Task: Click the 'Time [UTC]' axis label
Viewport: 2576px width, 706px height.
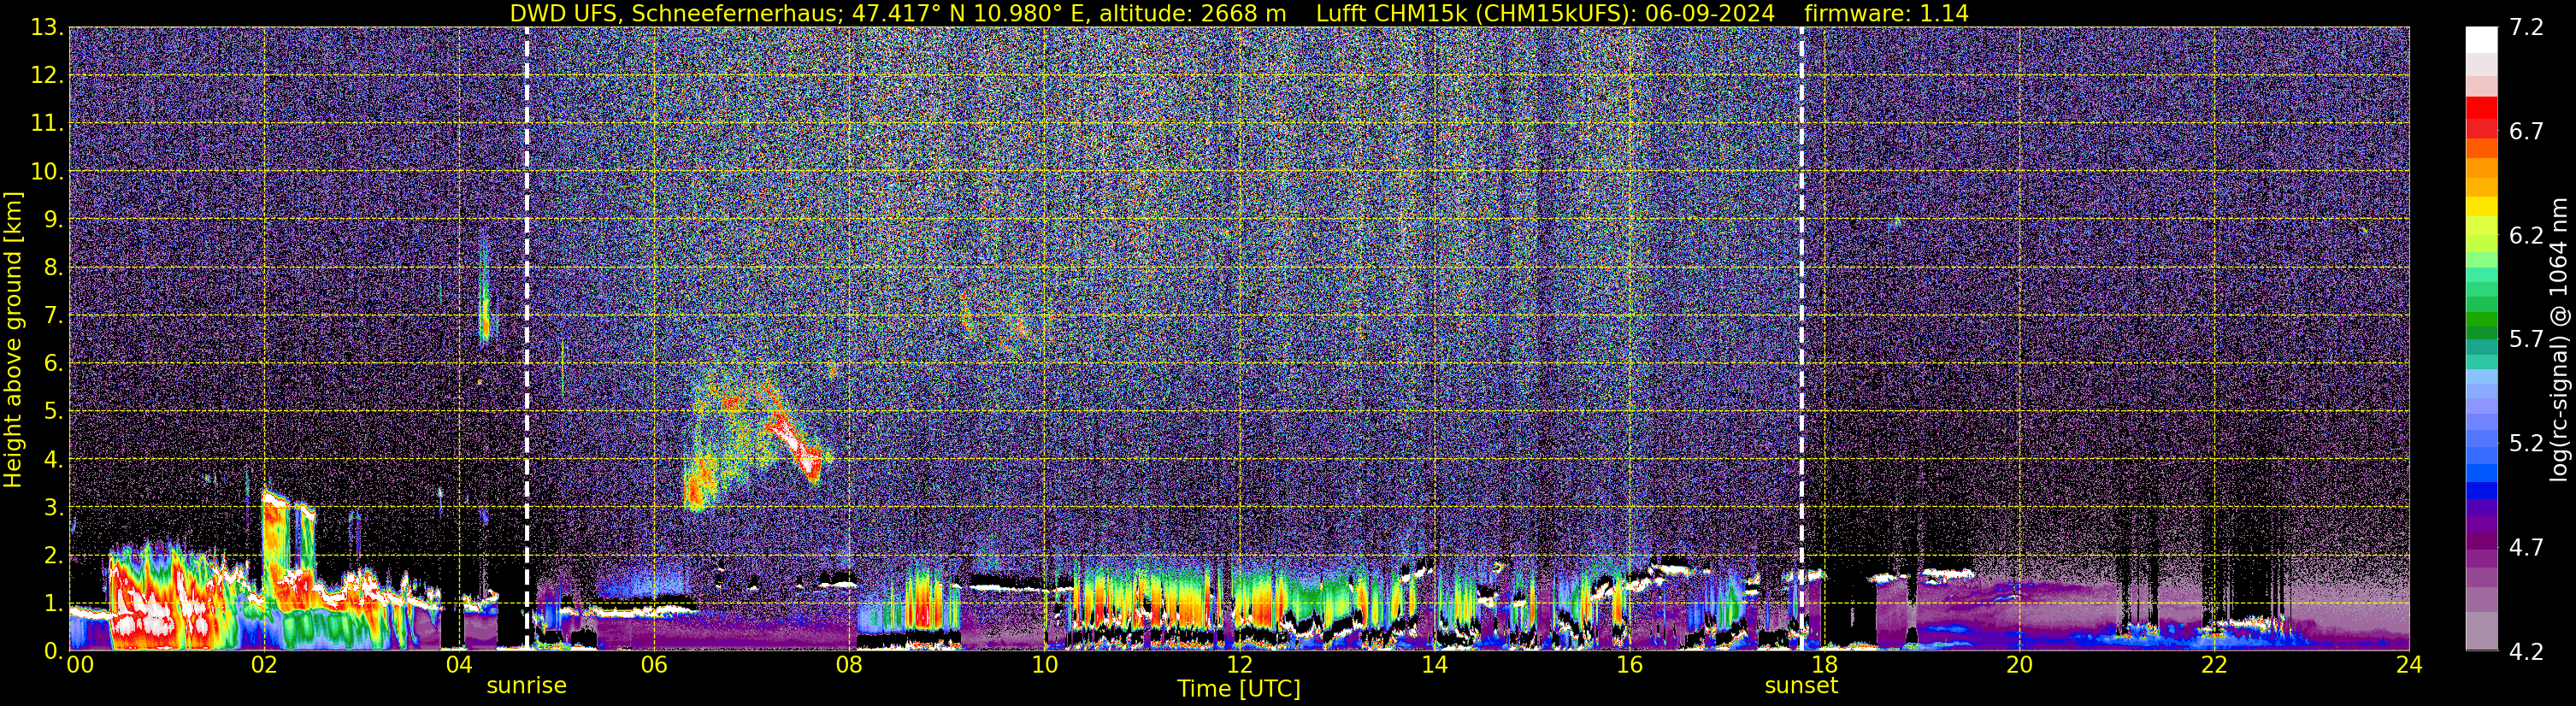Action: (x=1239, y=689)
